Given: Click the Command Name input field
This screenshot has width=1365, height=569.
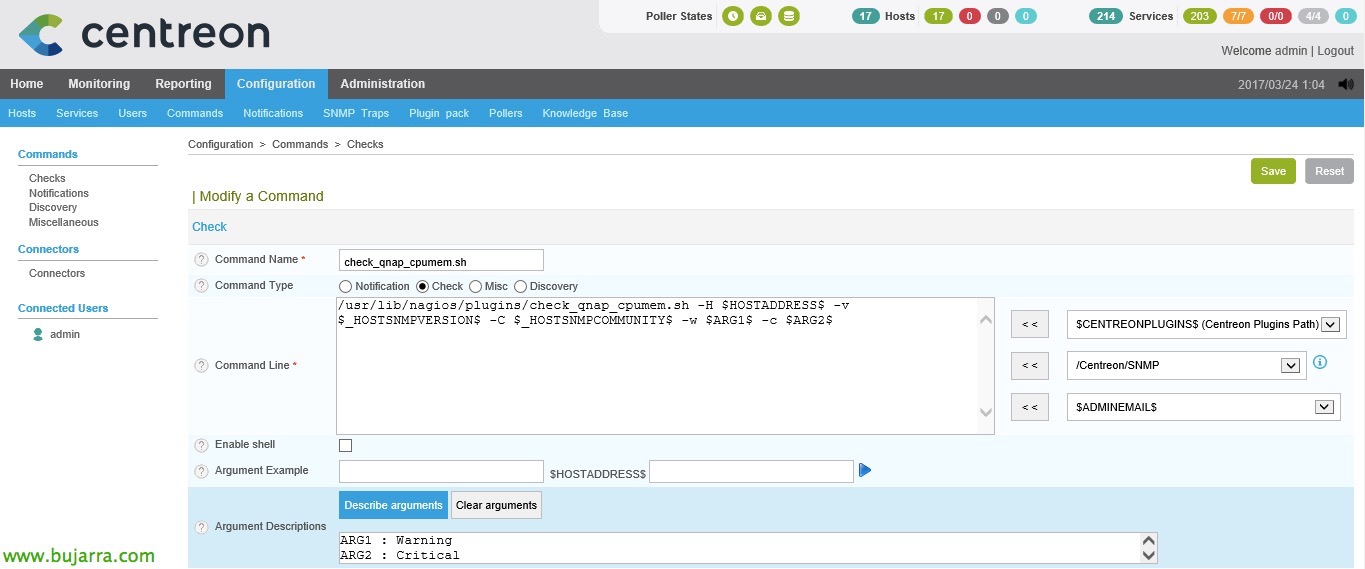Looking at the screenshot, I should point(441,262).
